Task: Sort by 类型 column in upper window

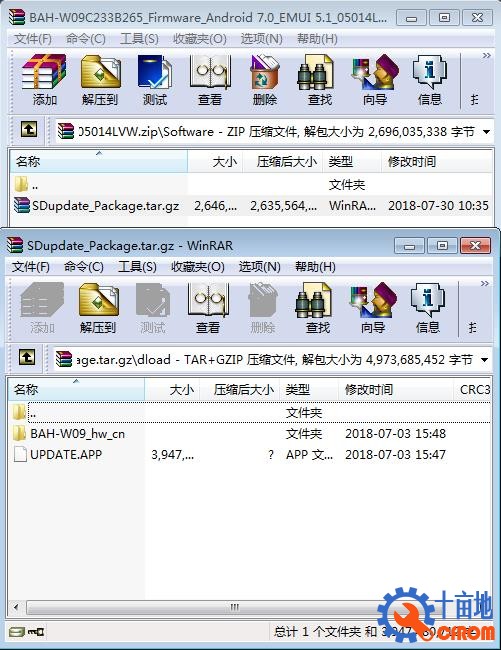Action: [x=352, y=161]
